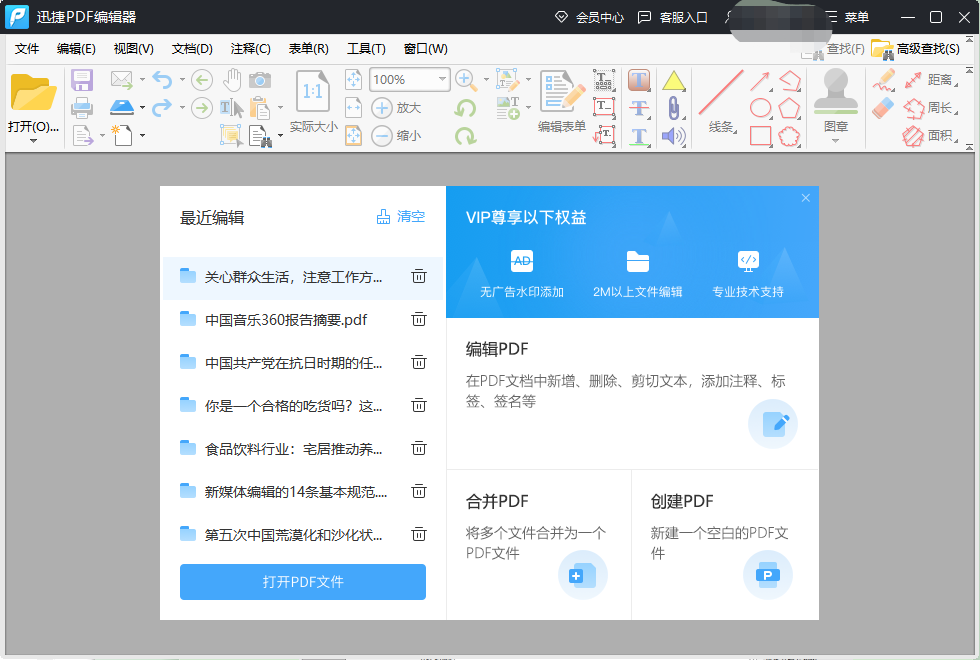The width and height of the screenshot is (980, 660).
Task: Select the eraser tool
Action: point(883,108)
